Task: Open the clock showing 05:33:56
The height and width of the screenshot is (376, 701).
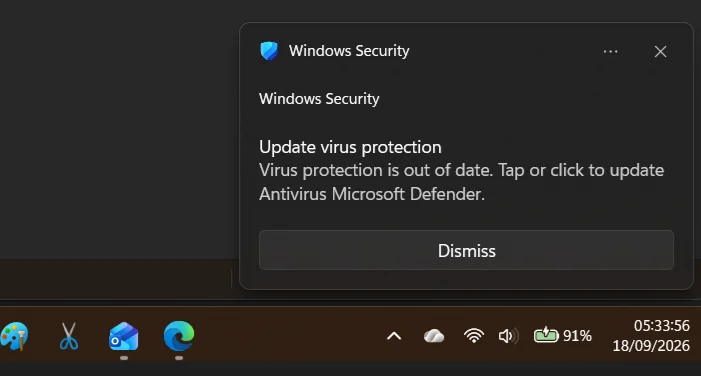Action: pos(662,326)
